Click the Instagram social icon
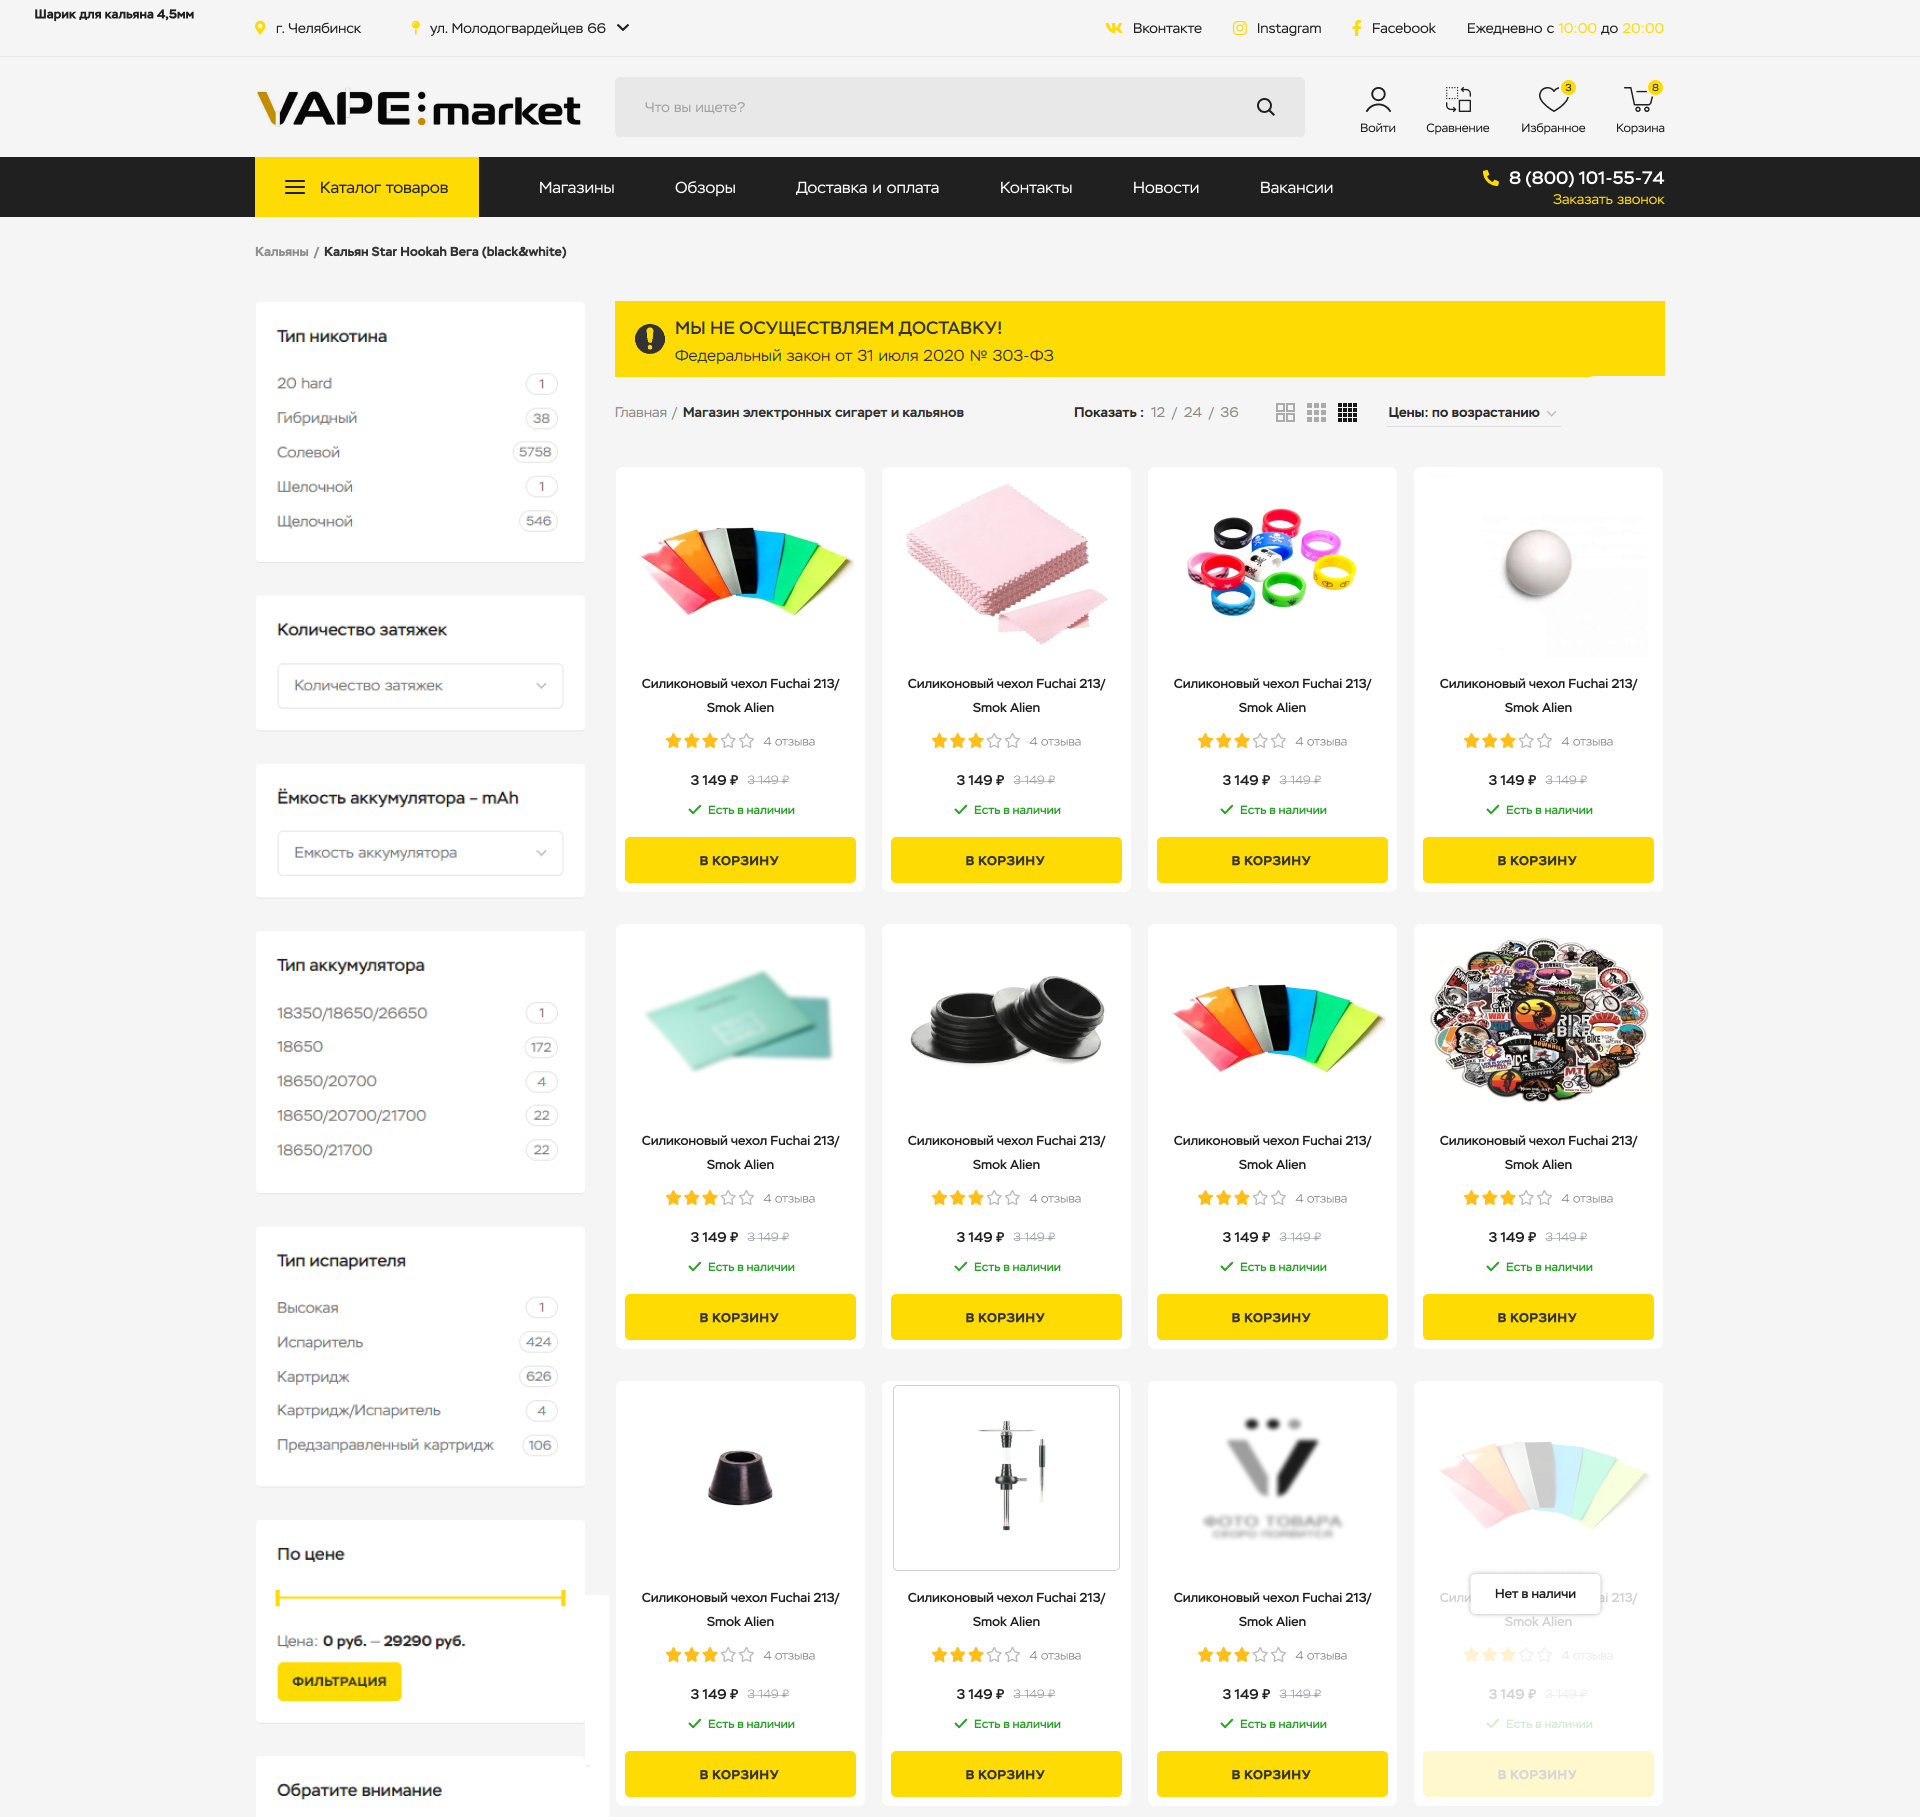Screen dimensions: 1920x1817 coord(1240,28)
